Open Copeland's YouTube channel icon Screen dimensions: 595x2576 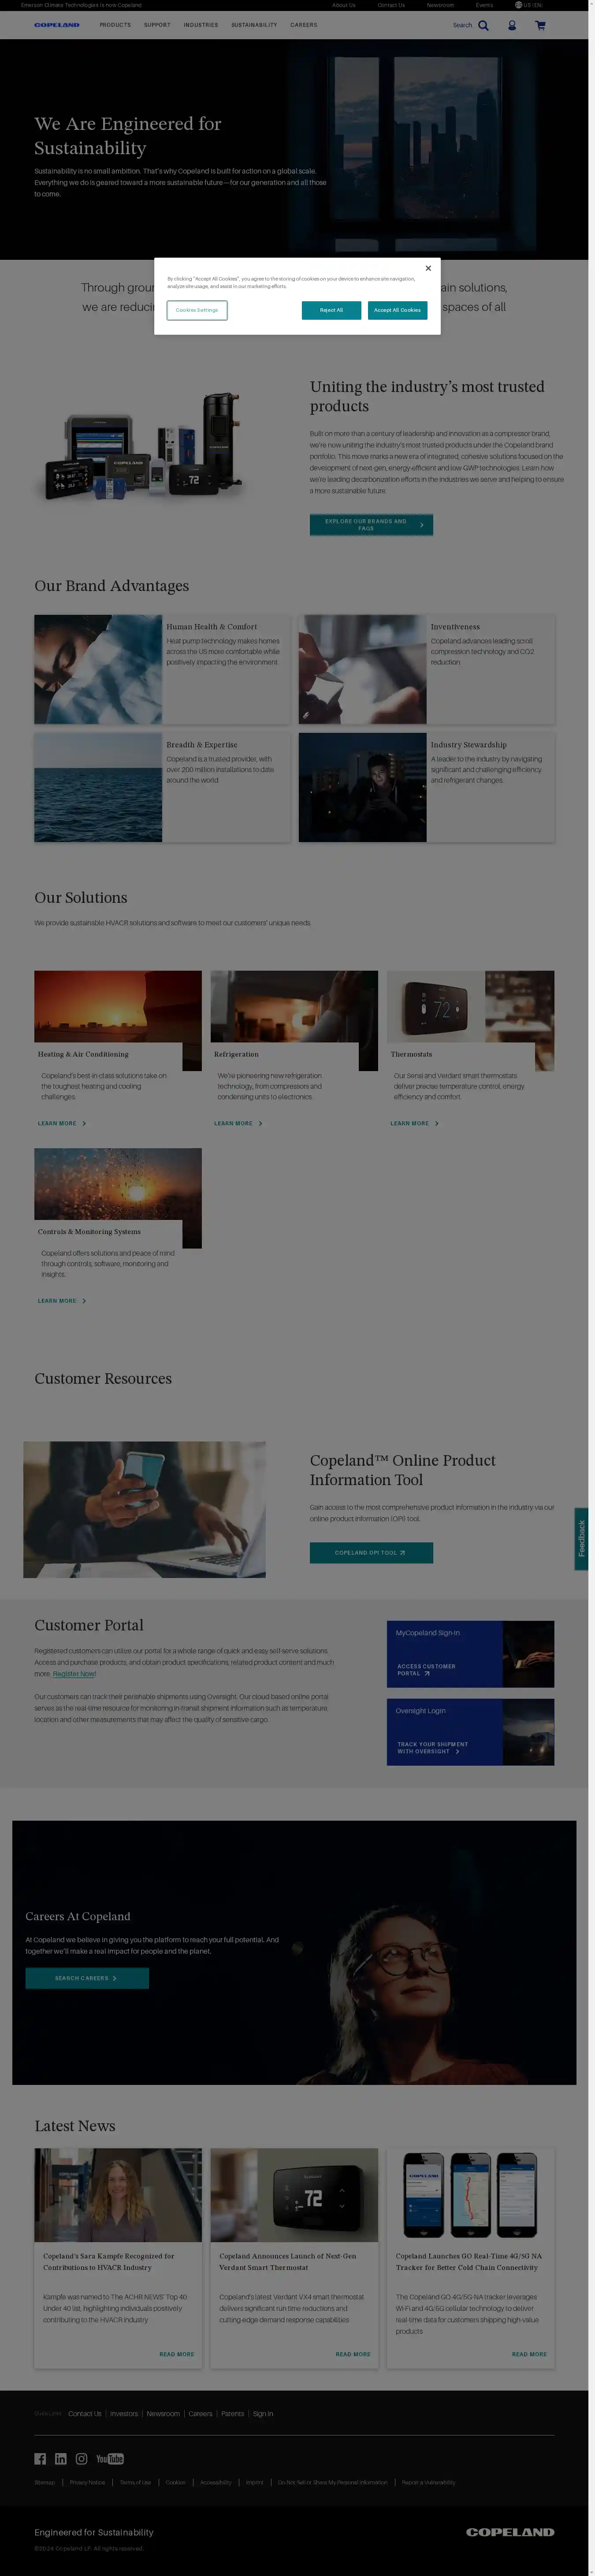point(110,2459)
